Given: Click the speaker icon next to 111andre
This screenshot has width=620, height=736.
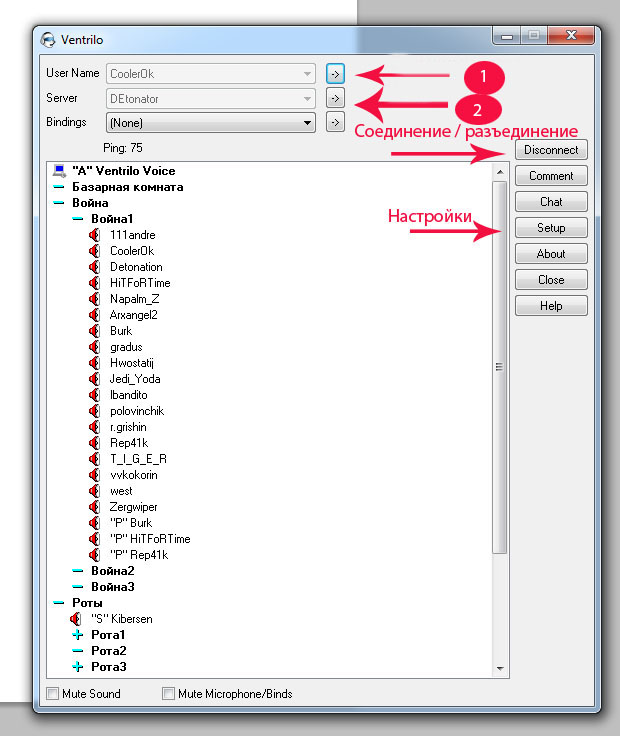Looking at the screenshot, I should coord(94,235).
